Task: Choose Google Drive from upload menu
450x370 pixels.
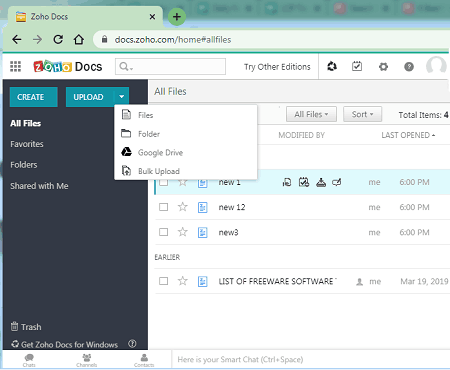Action: pyautogui.click(x=186, y=152)
